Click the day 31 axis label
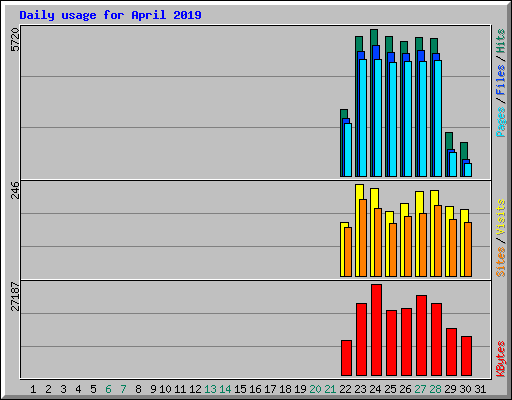The width and height of the screenshot is (512, 400). click(480, 389)
